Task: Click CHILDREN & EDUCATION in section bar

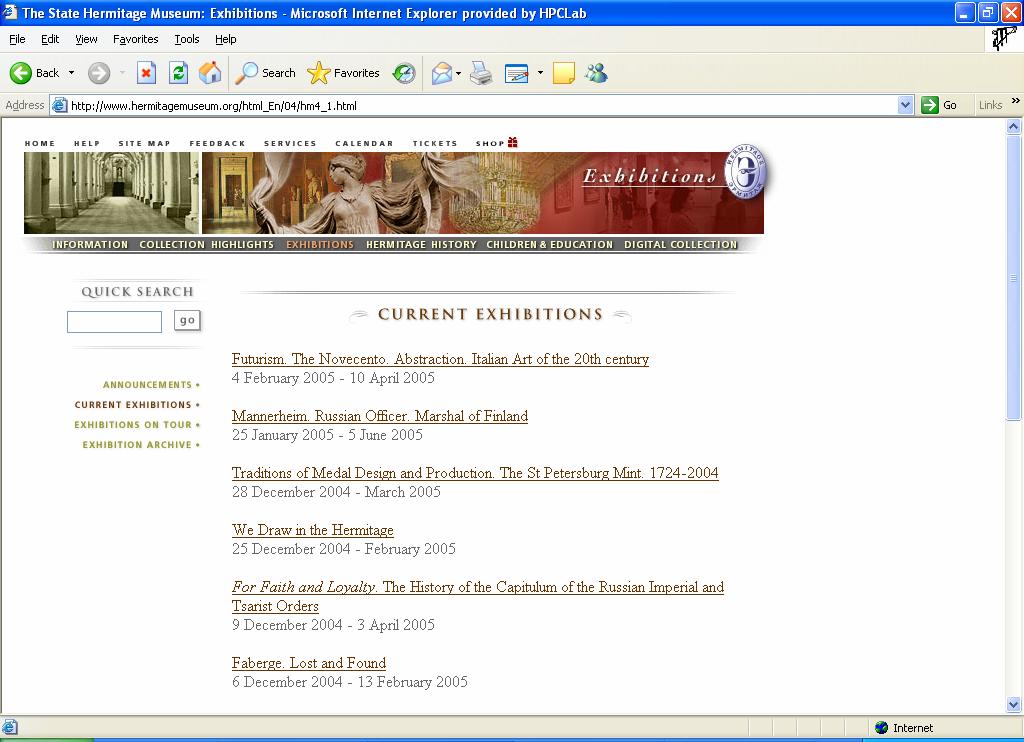Action: 550,244
